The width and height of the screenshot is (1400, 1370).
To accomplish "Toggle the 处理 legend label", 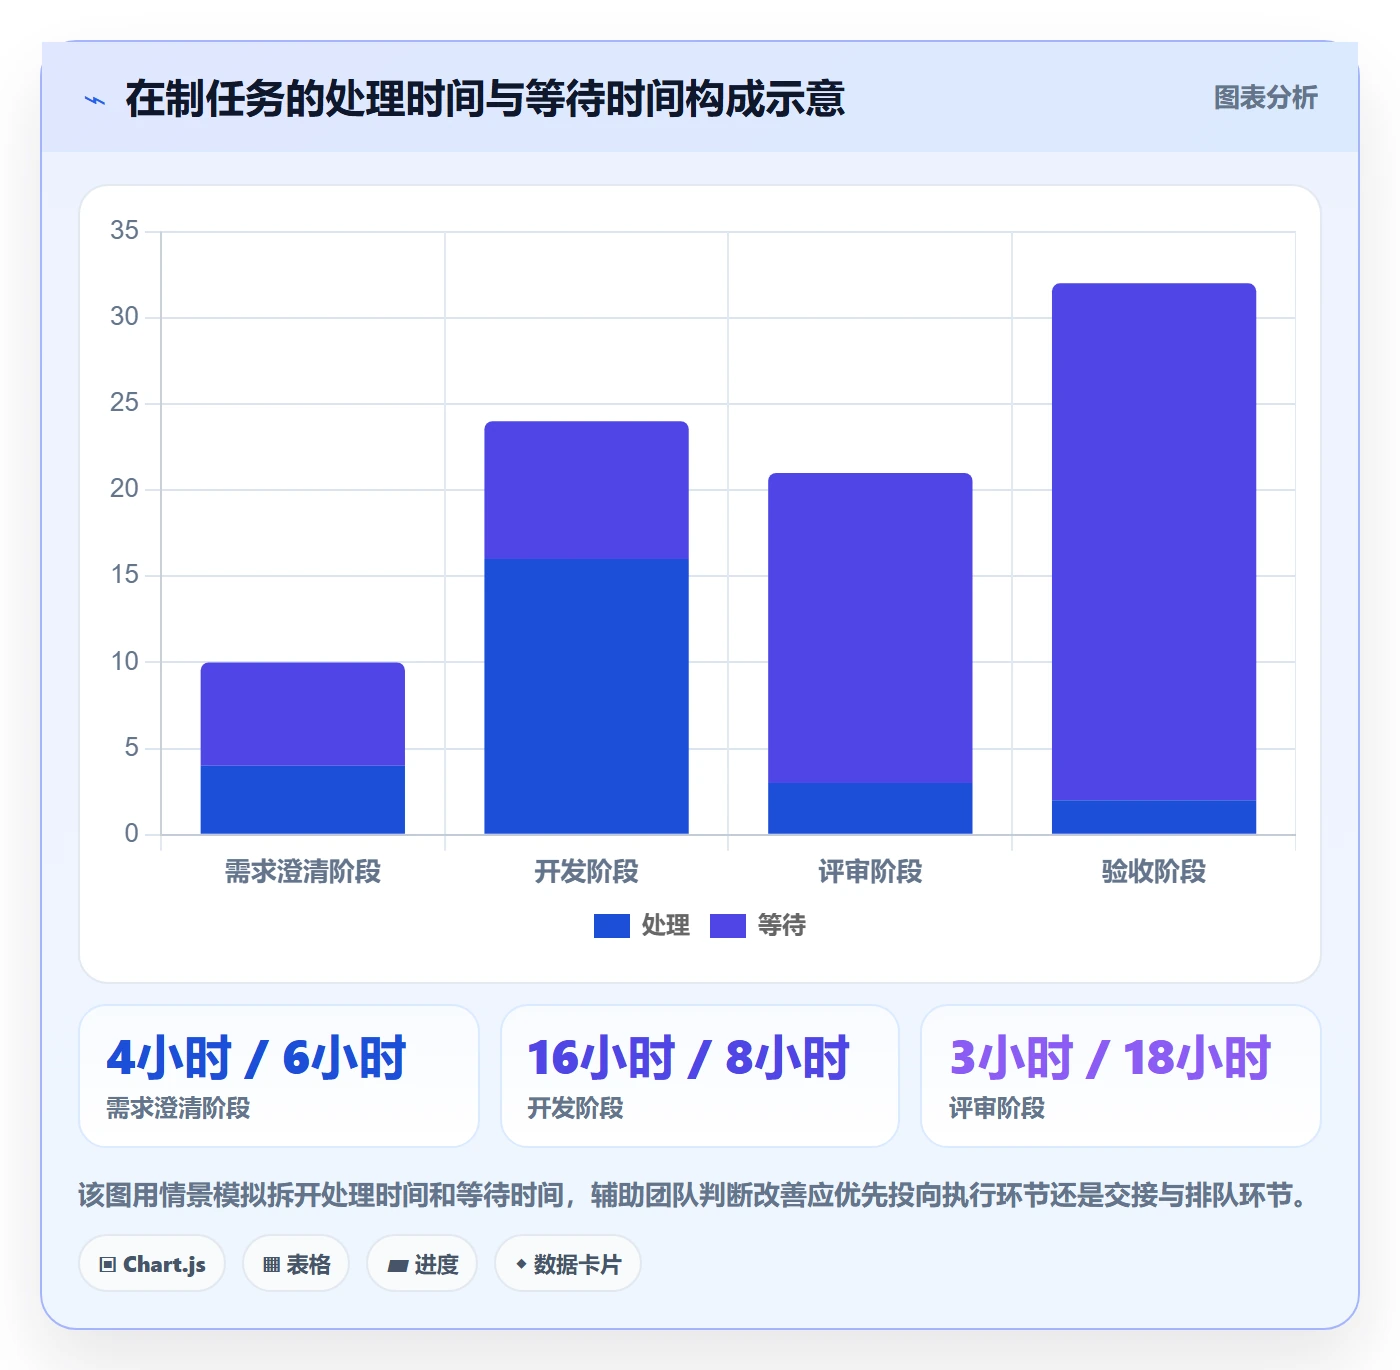I will pos(666,926).
